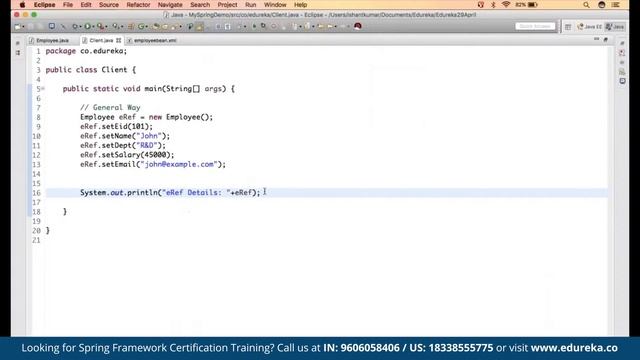
Task: Maximize the editor area icon
Action: point(606,39)
